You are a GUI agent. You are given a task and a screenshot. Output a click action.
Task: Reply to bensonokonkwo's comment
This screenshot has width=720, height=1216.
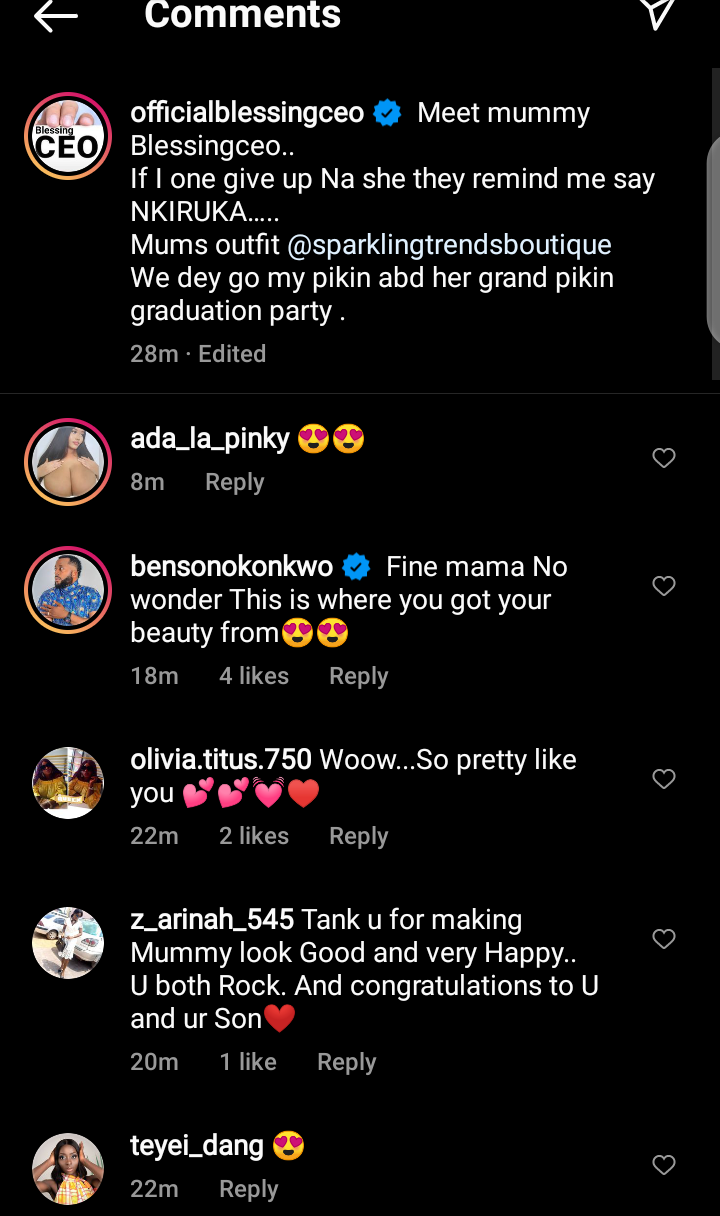[x=358, y=676]
